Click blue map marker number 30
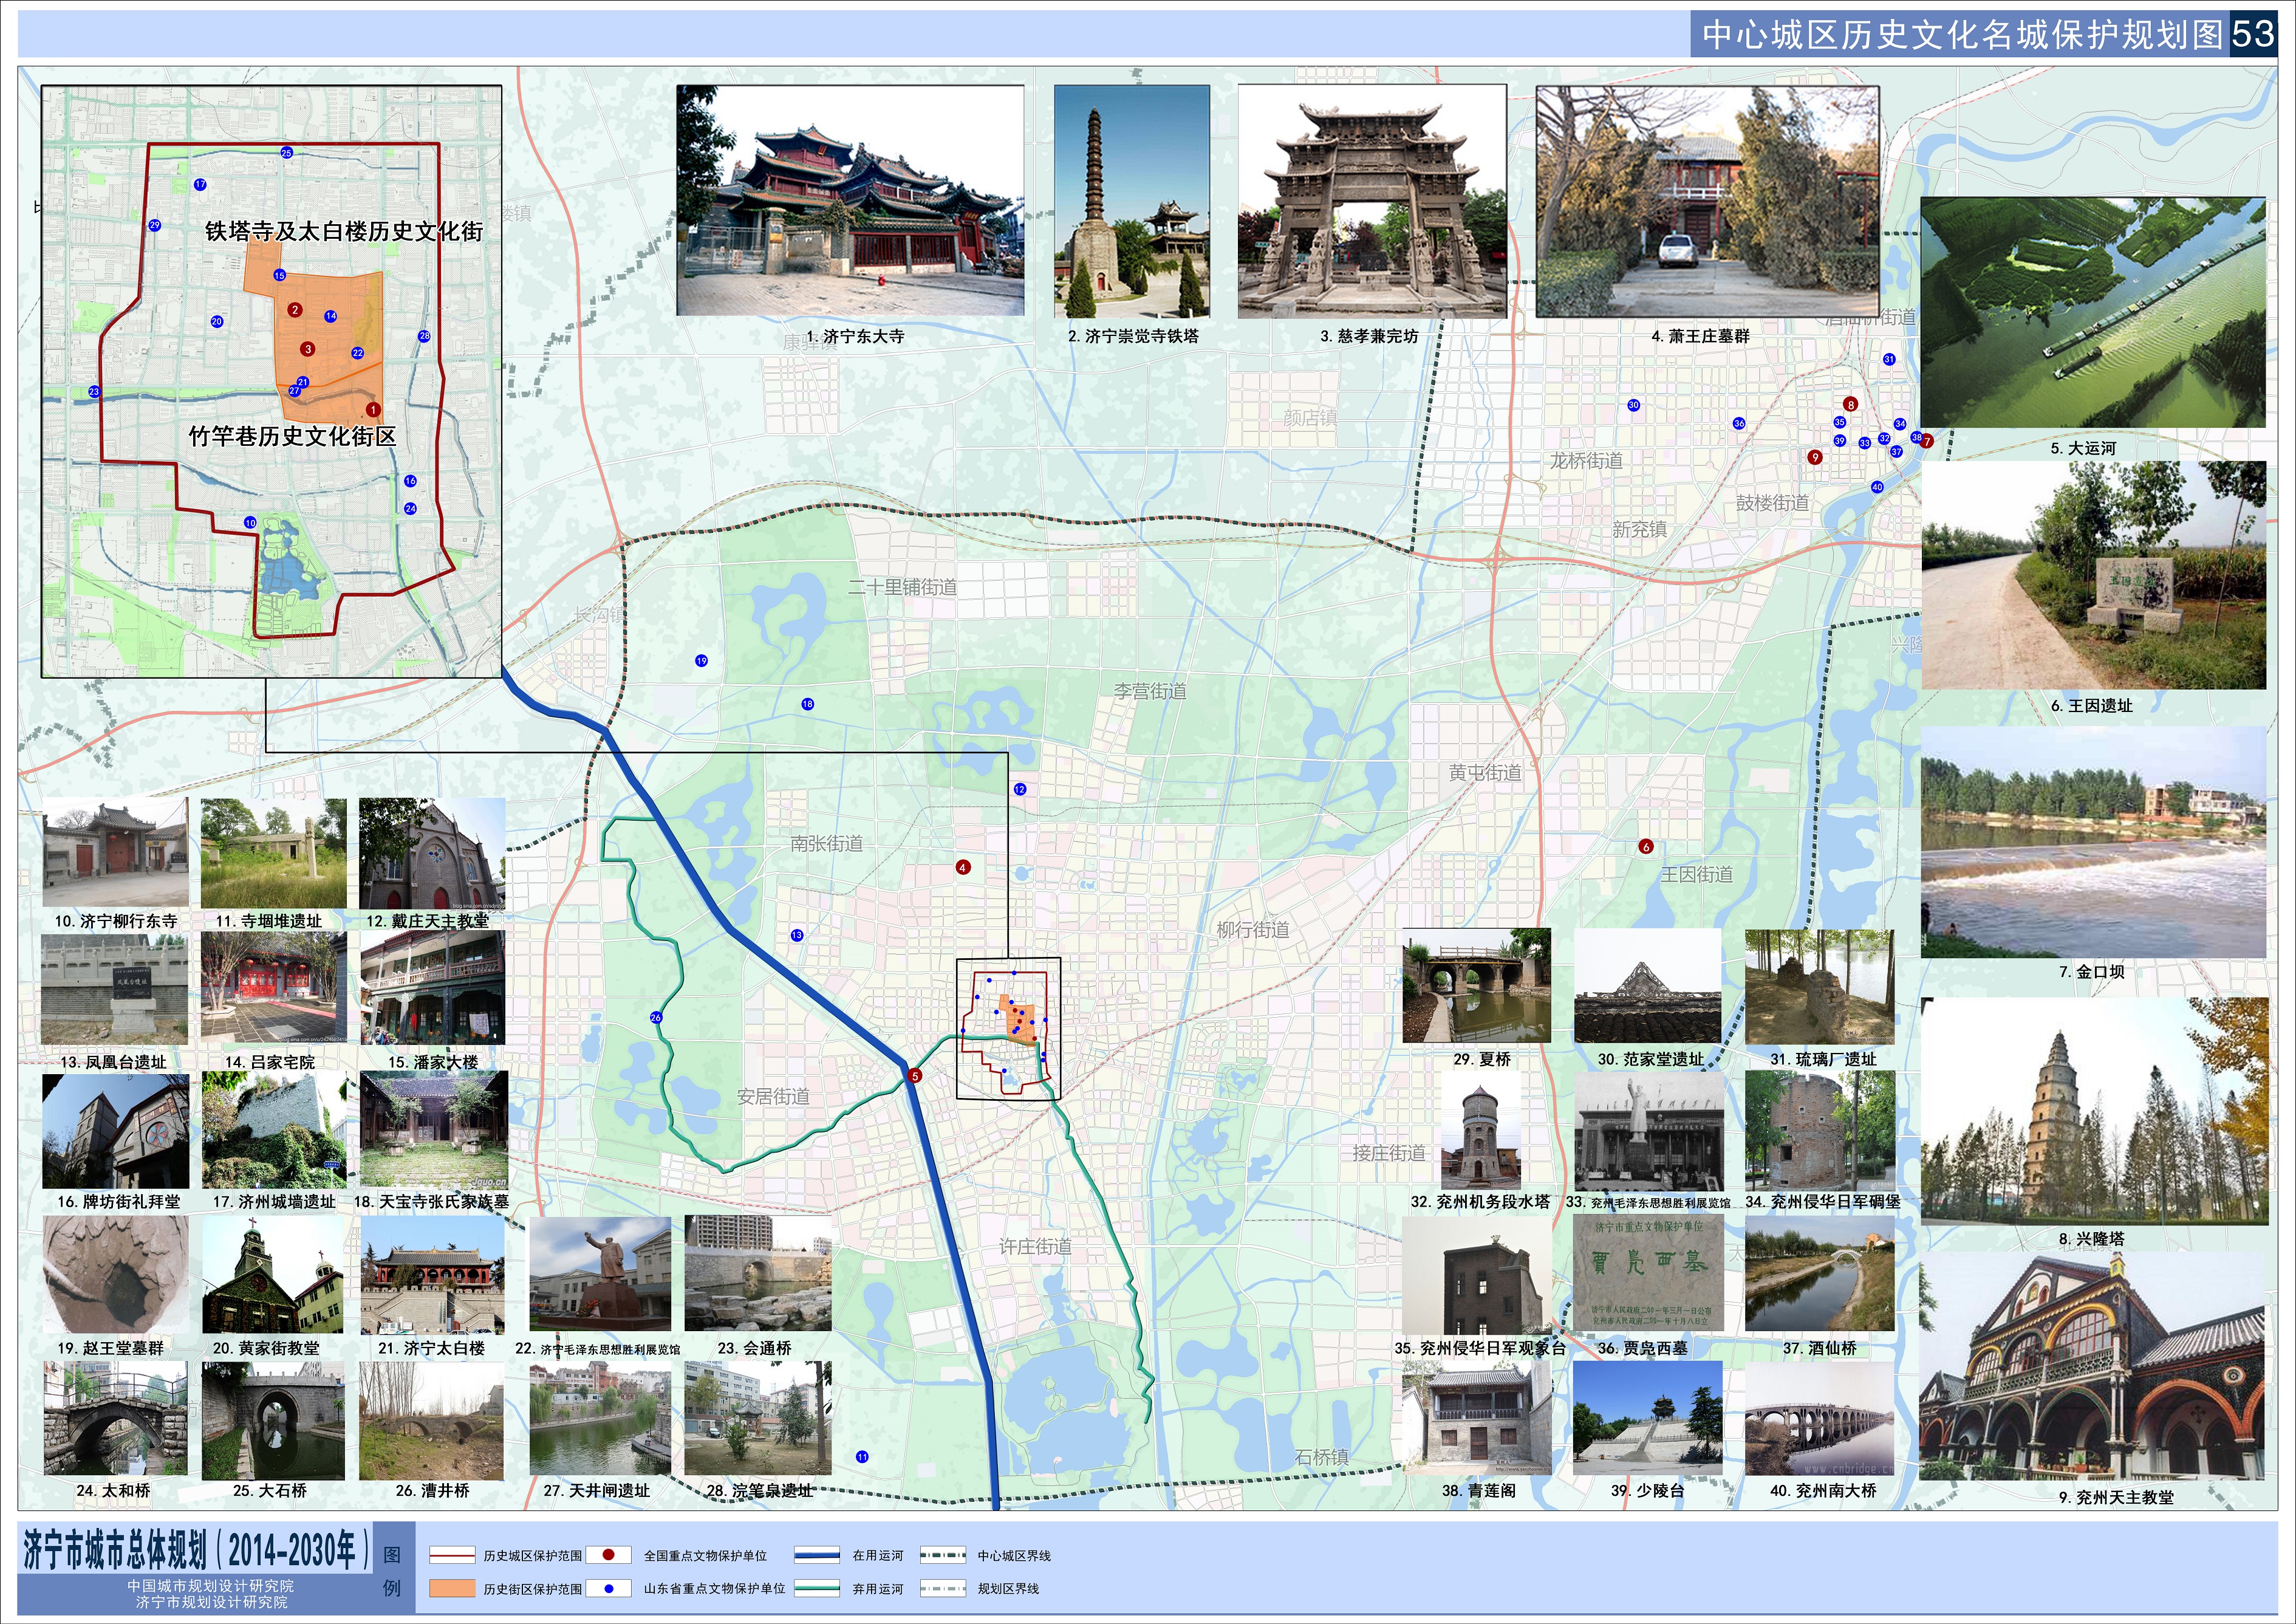Viewport: 2296px width, 1624px height. [1633, 405]
